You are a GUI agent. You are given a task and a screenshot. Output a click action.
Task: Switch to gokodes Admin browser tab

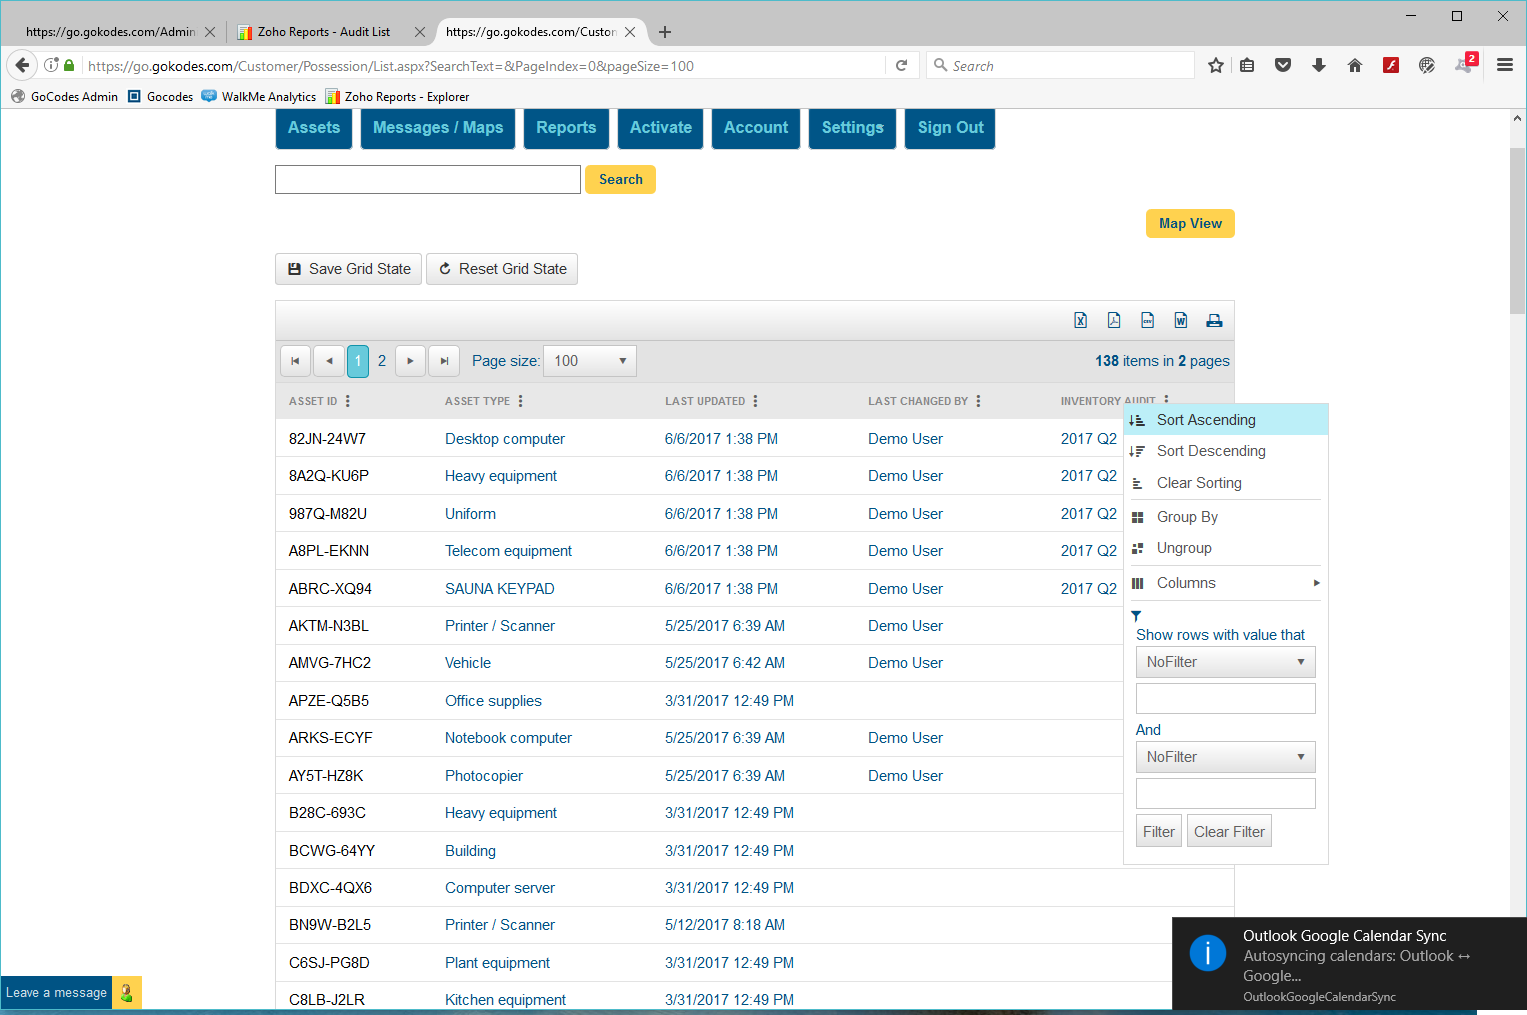tap(111, 32)
